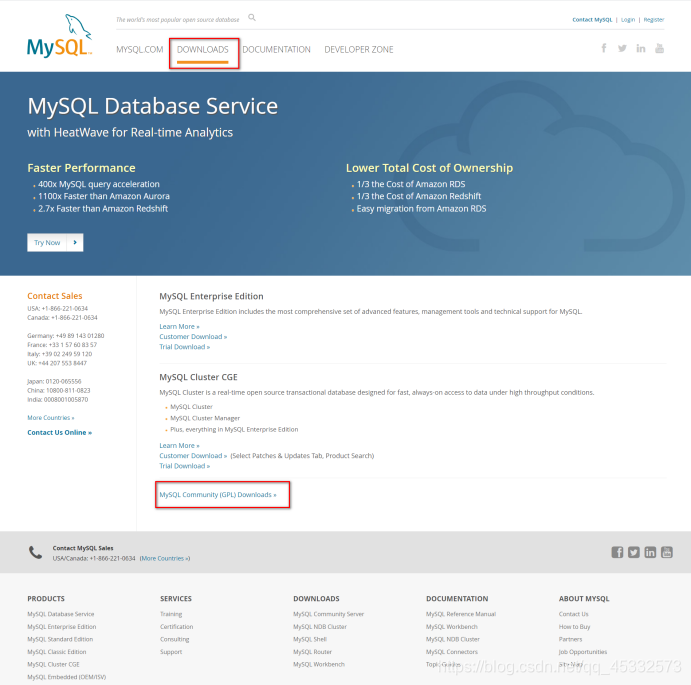This screenshot has height=685, width=691.
Task: Switch to DEVELOPER ZONE tab
Action: [359, 49]
